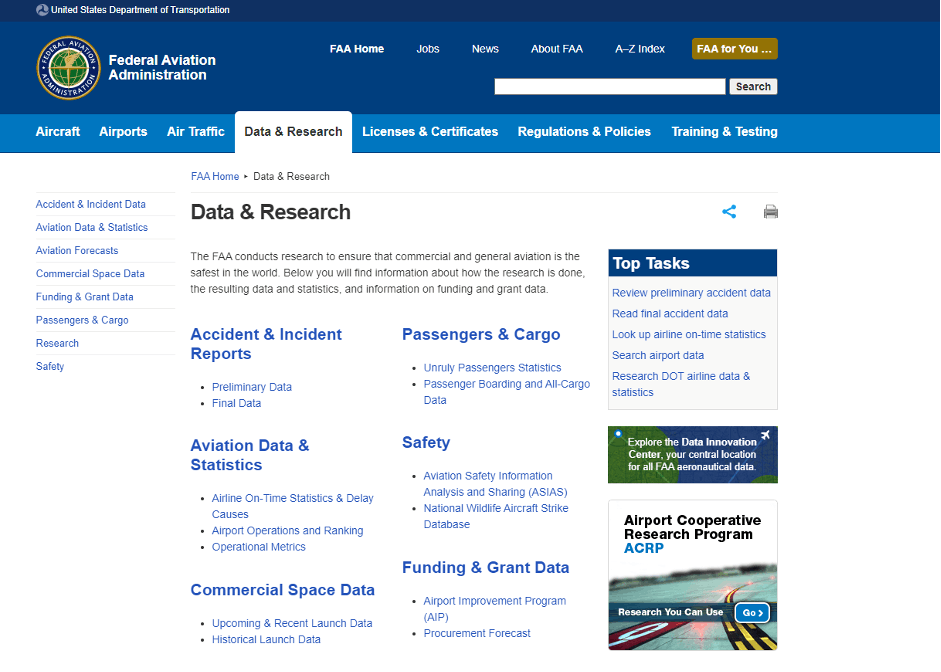Open the A–Z Index link

(x=640, y=49)
